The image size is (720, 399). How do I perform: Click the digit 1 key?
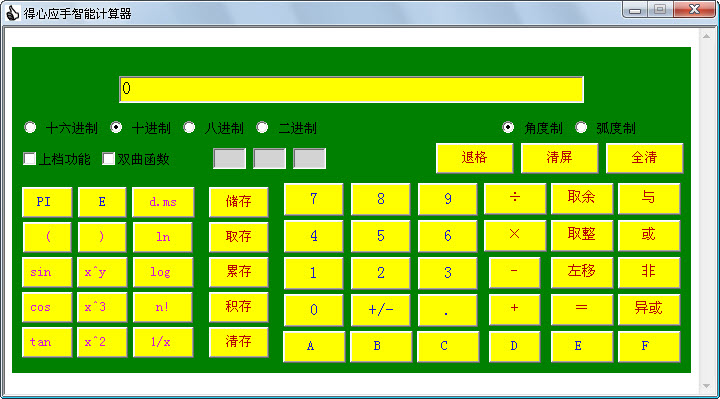click(x=314, y=273)
